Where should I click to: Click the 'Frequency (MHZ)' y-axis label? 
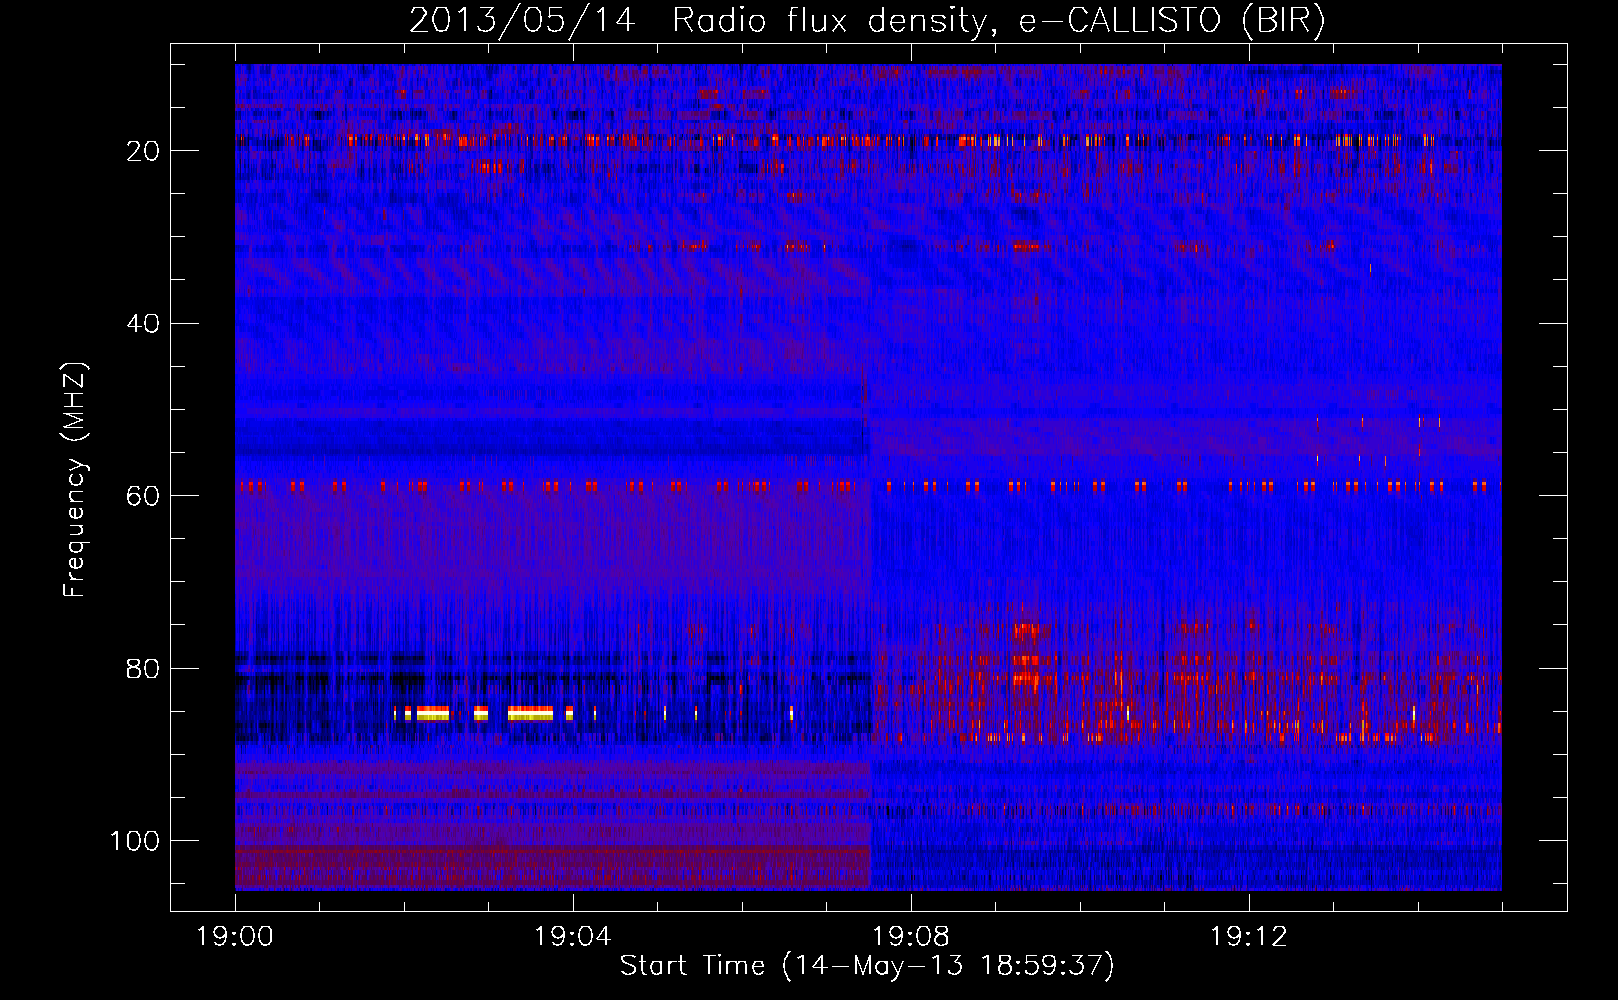[x=75, y=480]
